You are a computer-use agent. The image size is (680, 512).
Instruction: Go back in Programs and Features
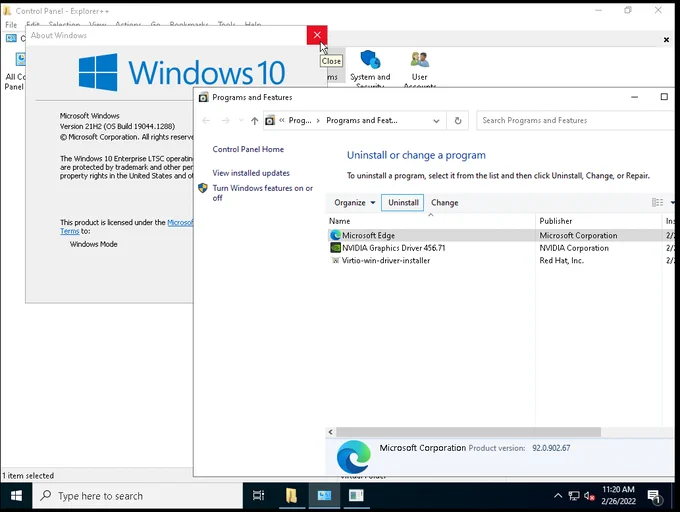click(206, 121)
